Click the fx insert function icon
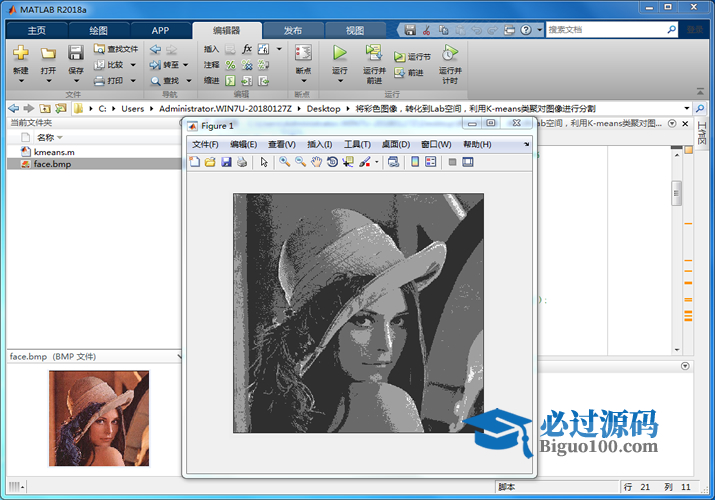715x500 pixels. tap(247, 49)
